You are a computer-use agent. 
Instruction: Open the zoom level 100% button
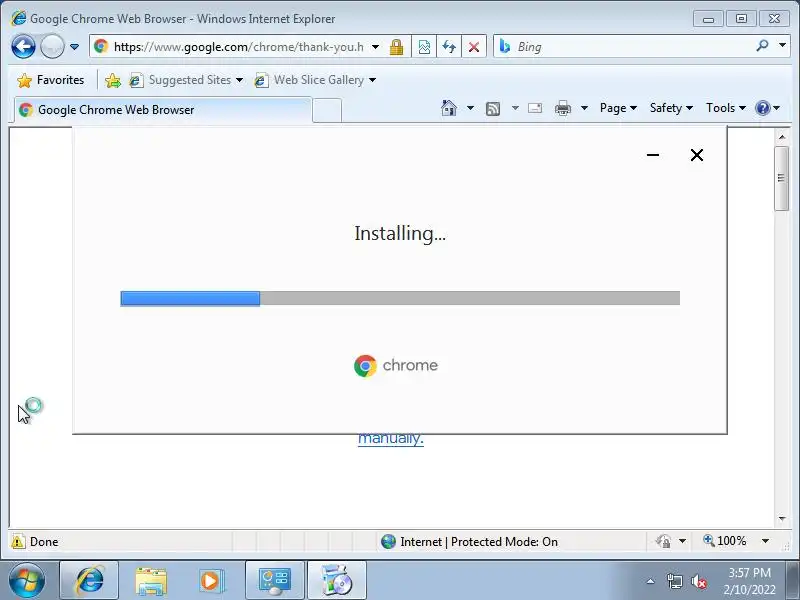point(725,541)
